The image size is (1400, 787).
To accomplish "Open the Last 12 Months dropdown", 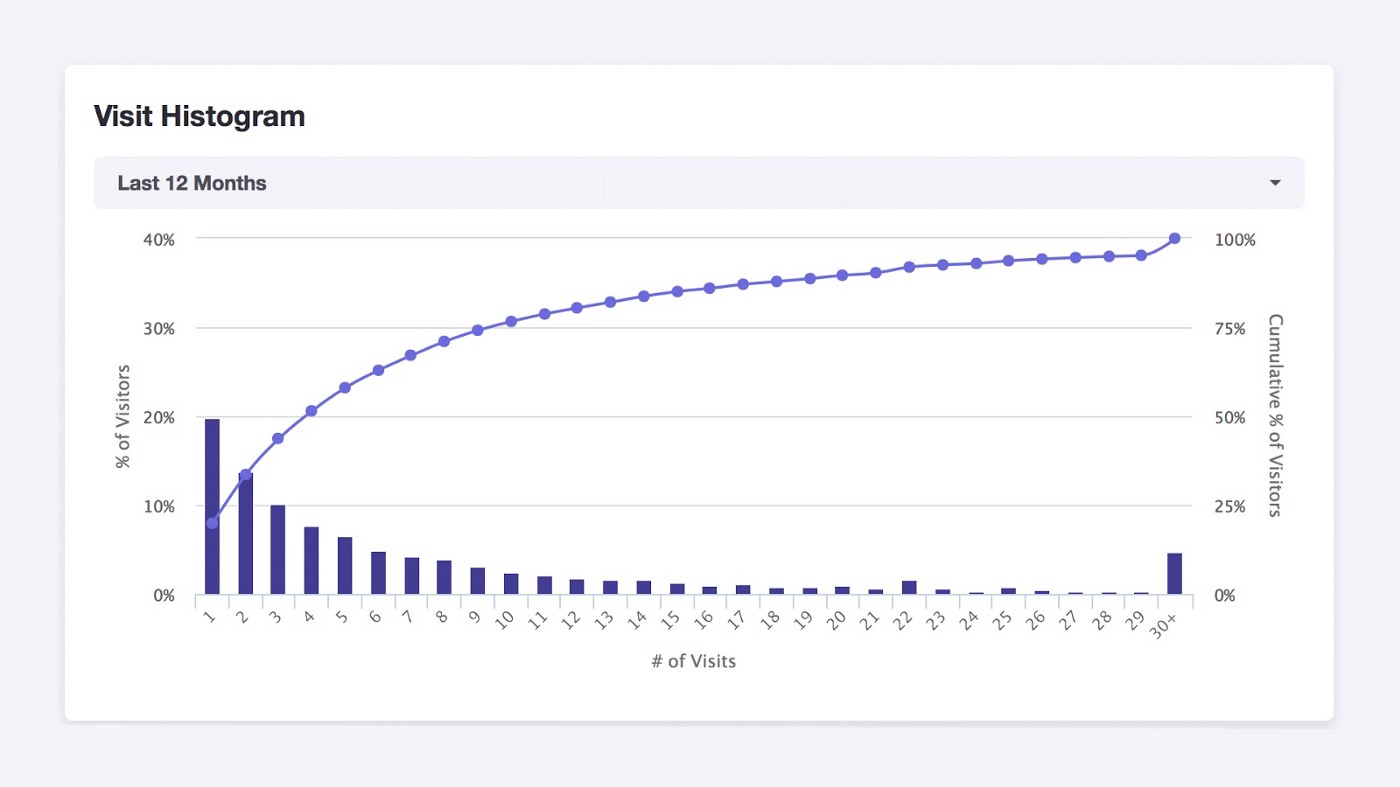I will [698, 183].
